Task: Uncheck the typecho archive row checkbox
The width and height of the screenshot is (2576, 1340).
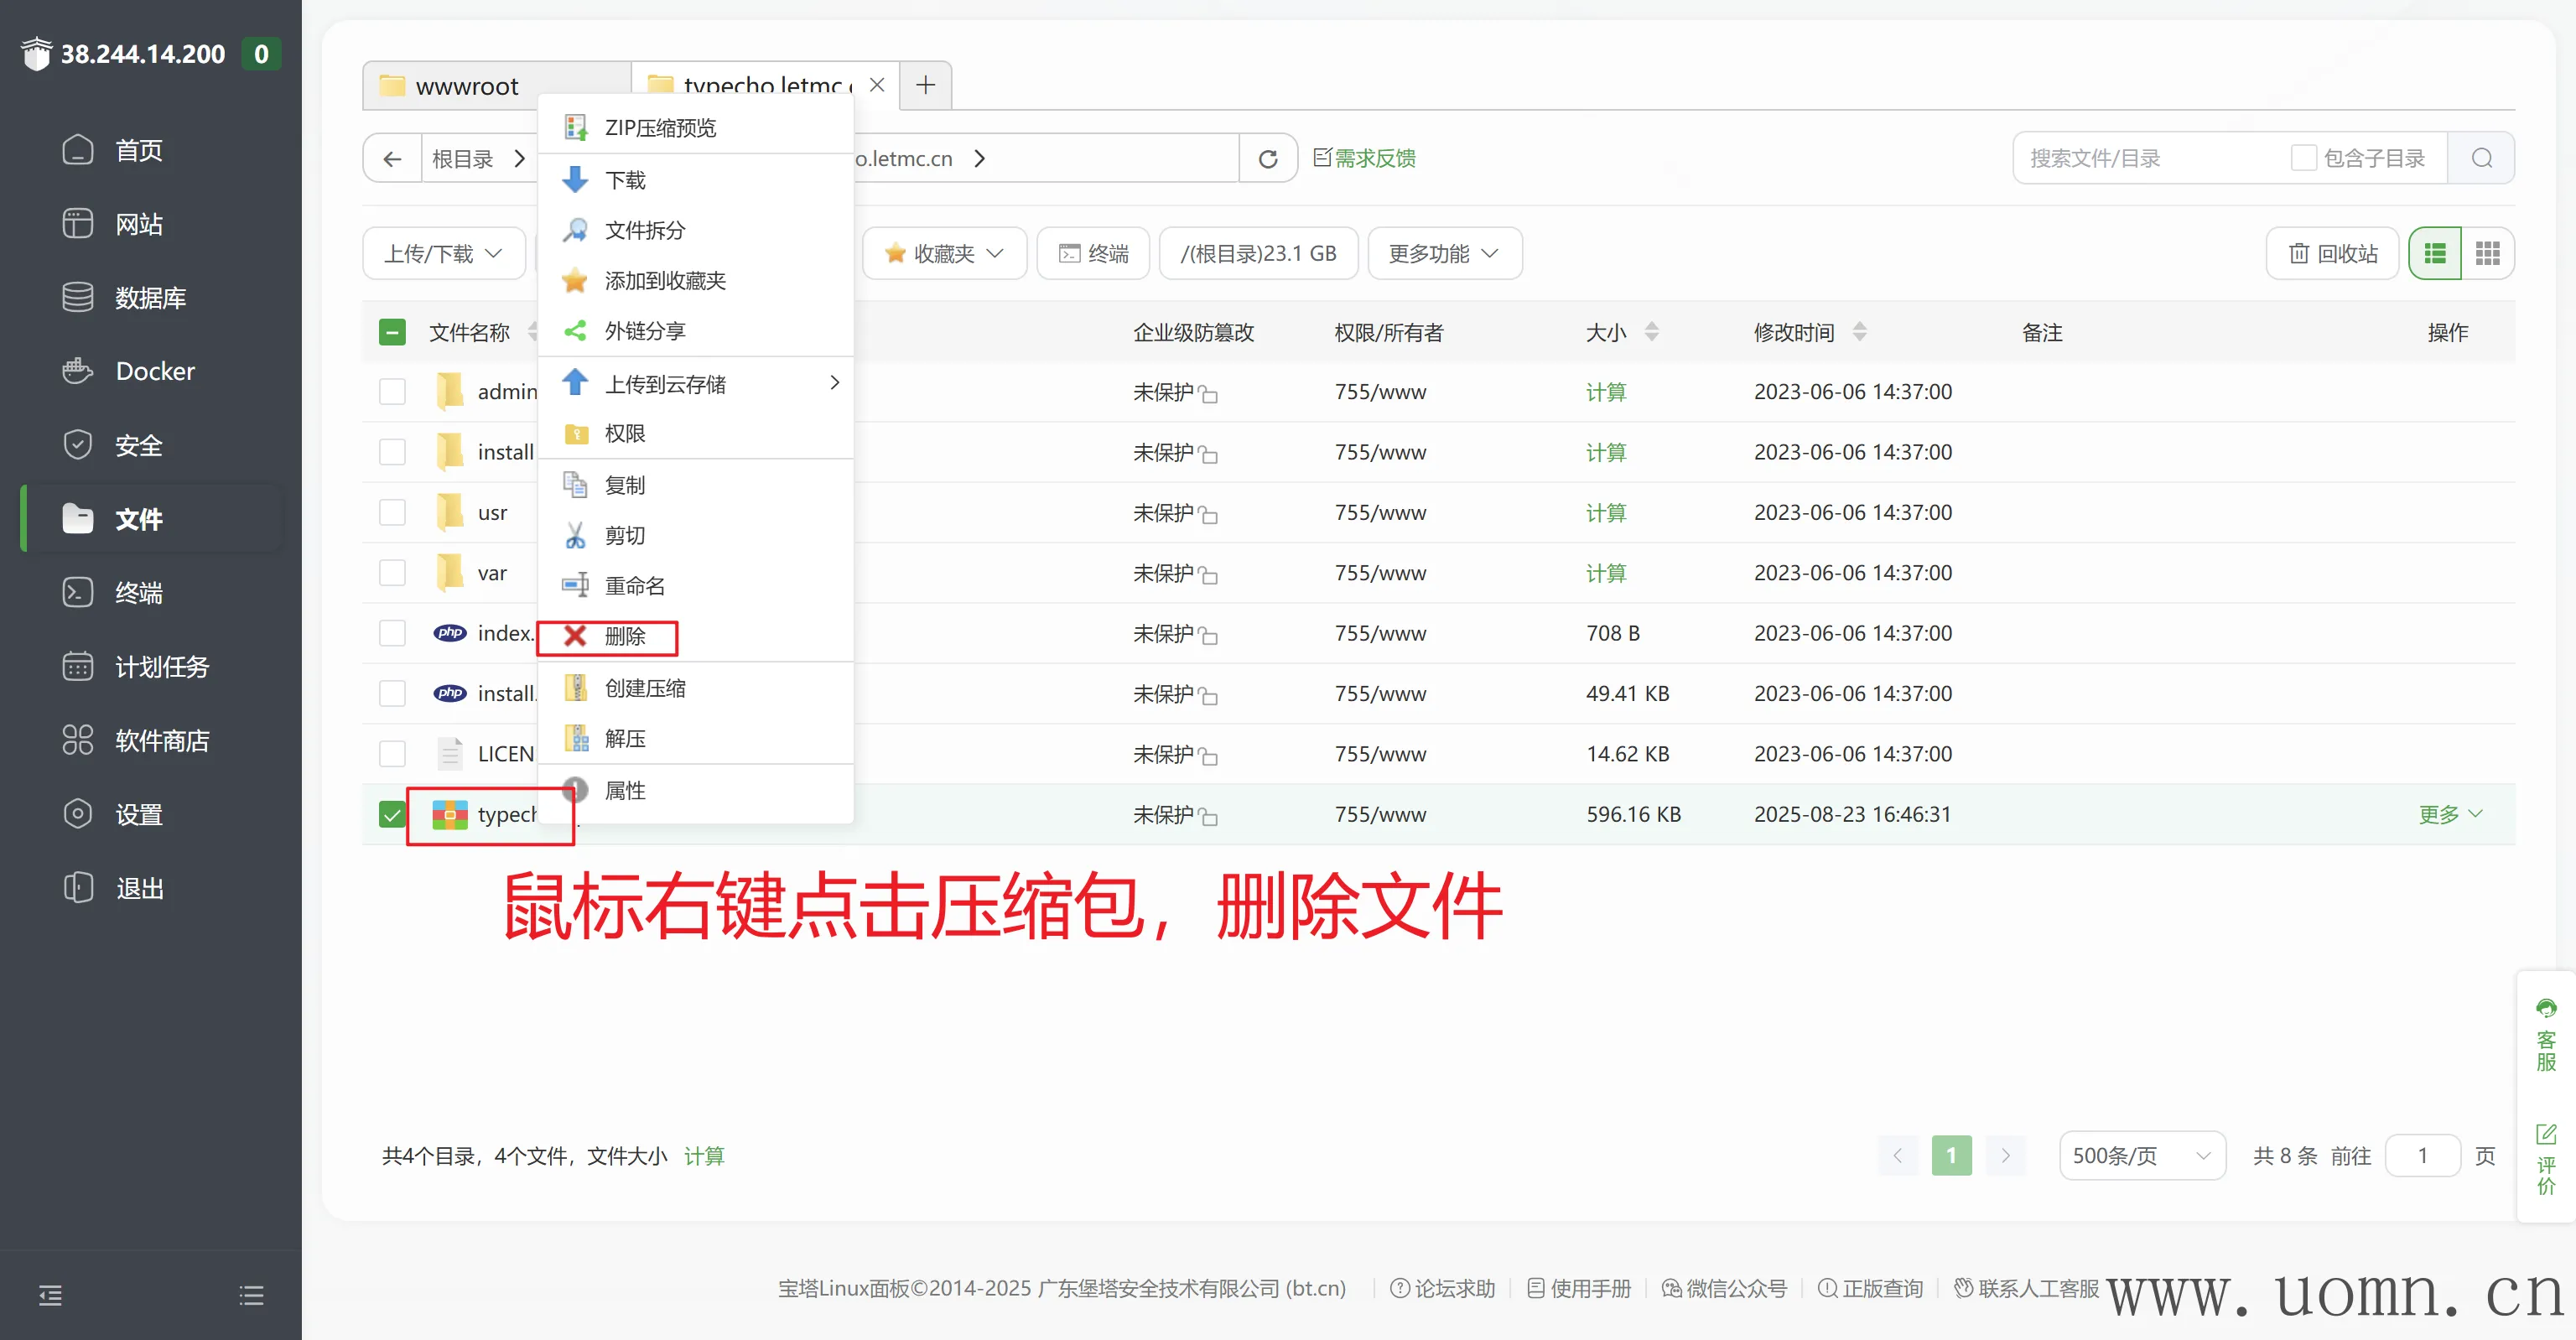Action: [392, 815]
